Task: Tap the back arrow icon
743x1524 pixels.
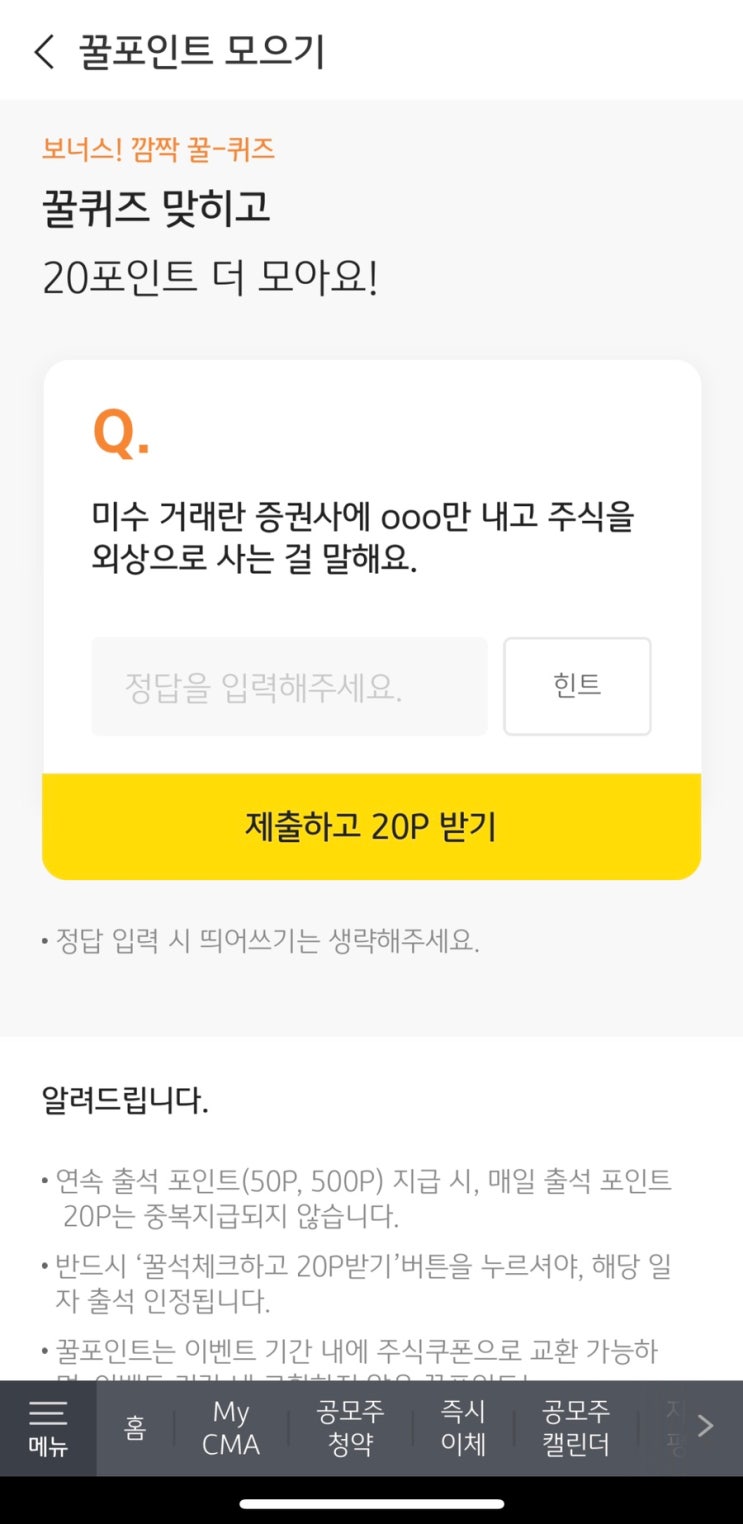Action: tap(43, 51)
